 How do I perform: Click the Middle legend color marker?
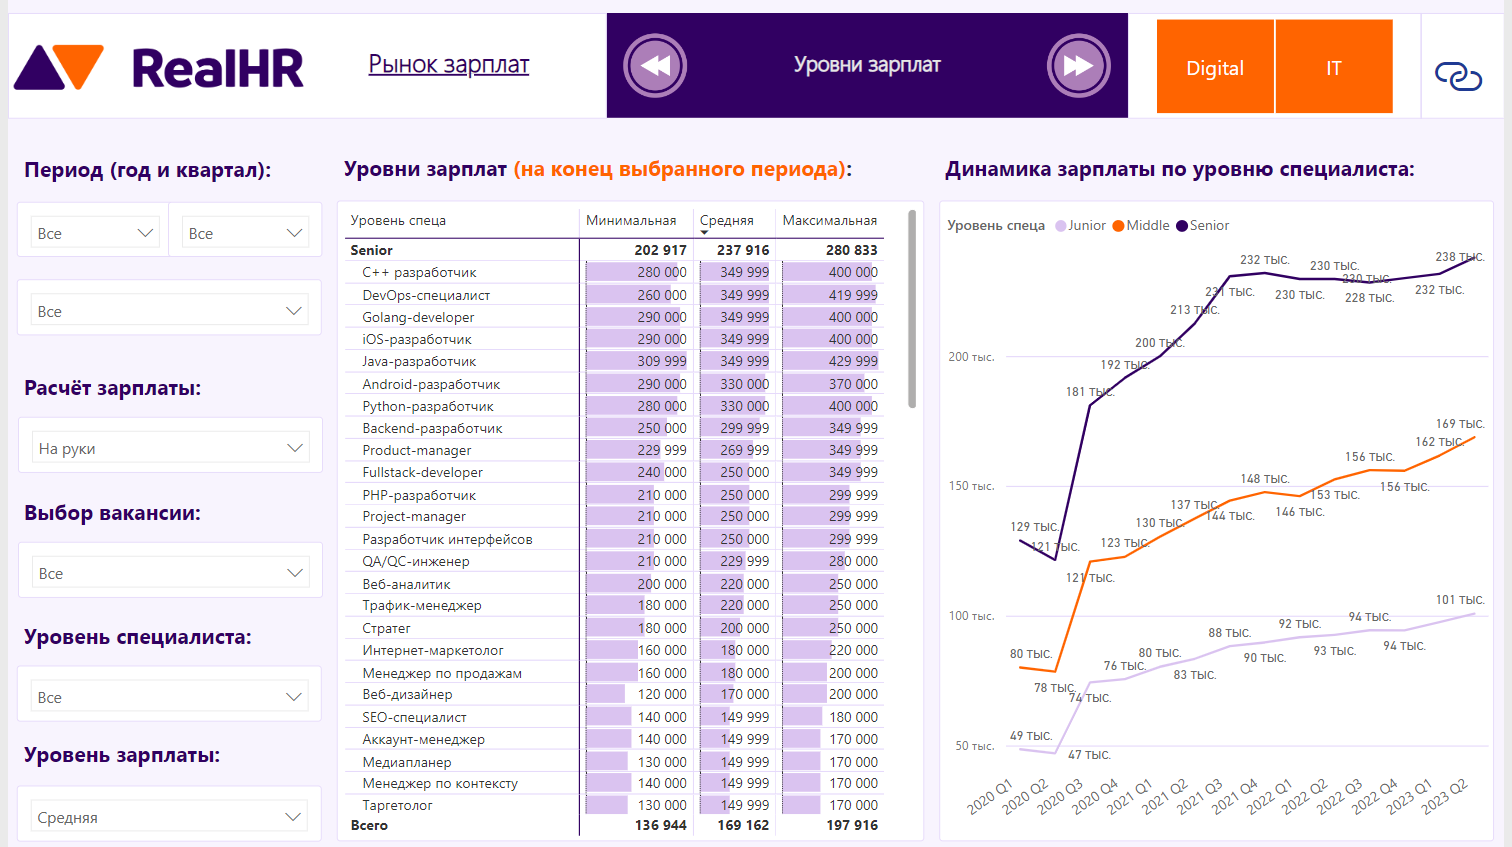pos(1118,226)
